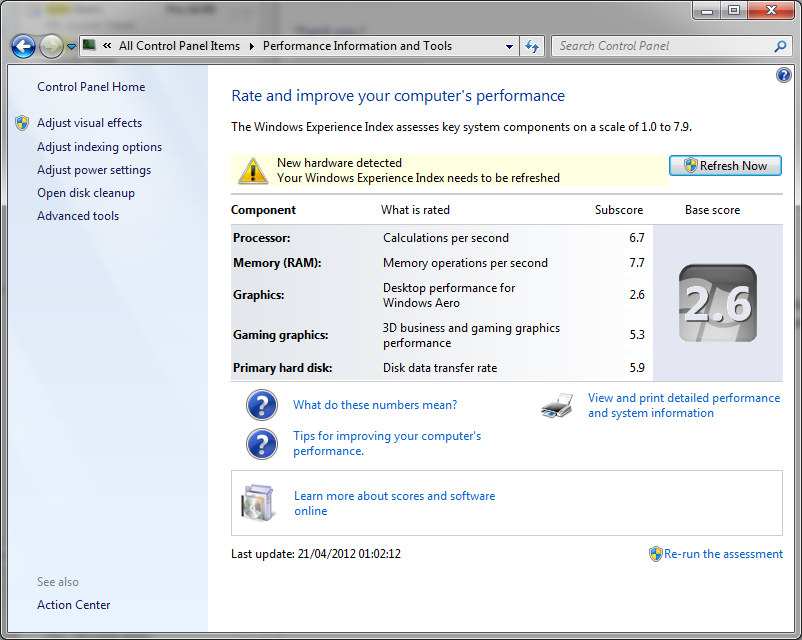
Task: Expand the All Control Panel Items arrow
Action: click(252, 46)
